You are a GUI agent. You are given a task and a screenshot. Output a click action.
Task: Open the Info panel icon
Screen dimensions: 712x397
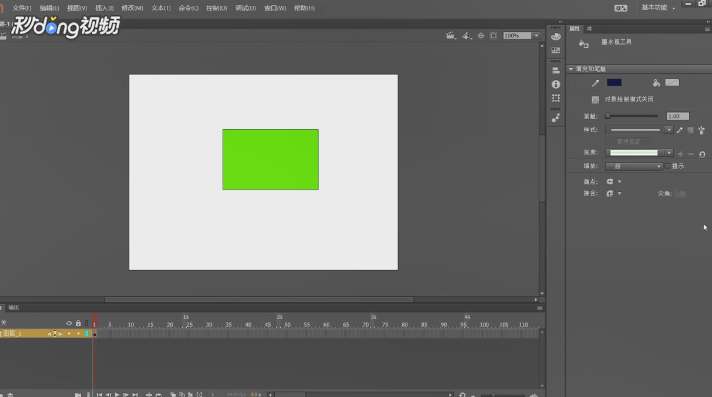click(x=556, y=84)
